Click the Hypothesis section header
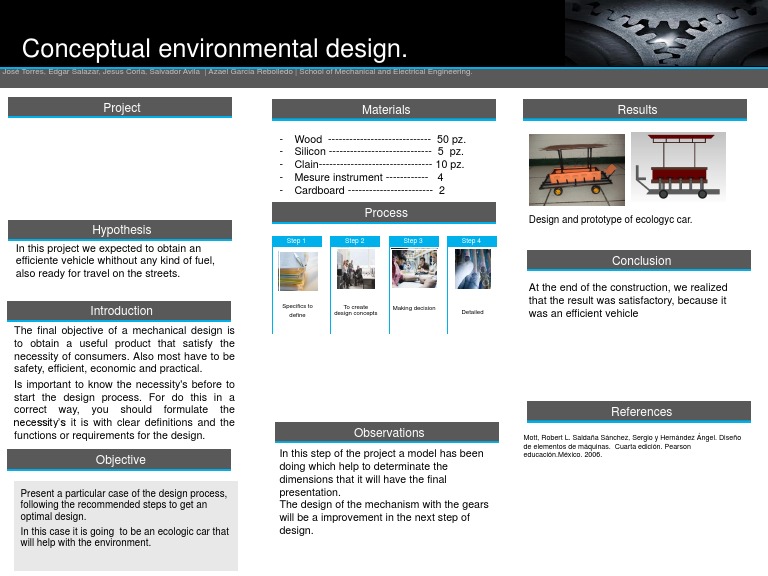 (x=120, y=230)
